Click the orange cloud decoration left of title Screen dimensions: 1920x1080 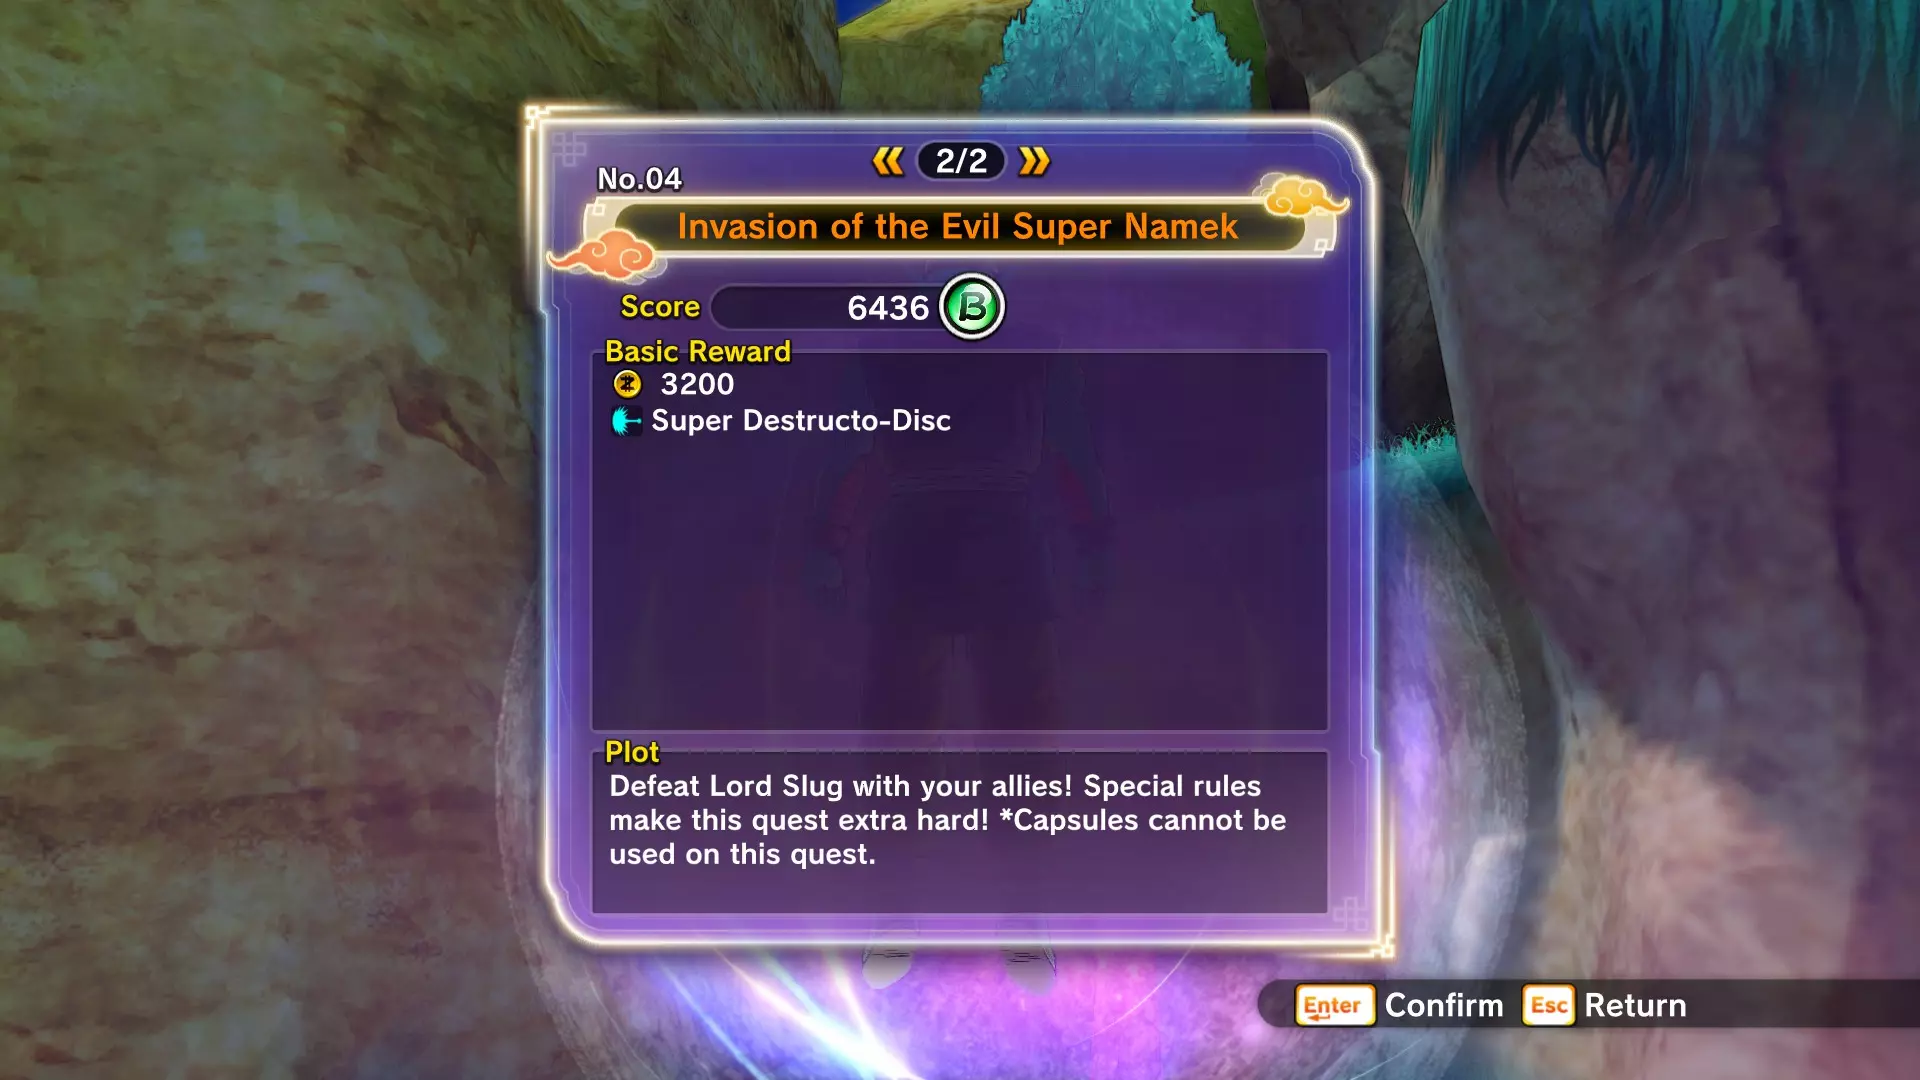[607, 254]
